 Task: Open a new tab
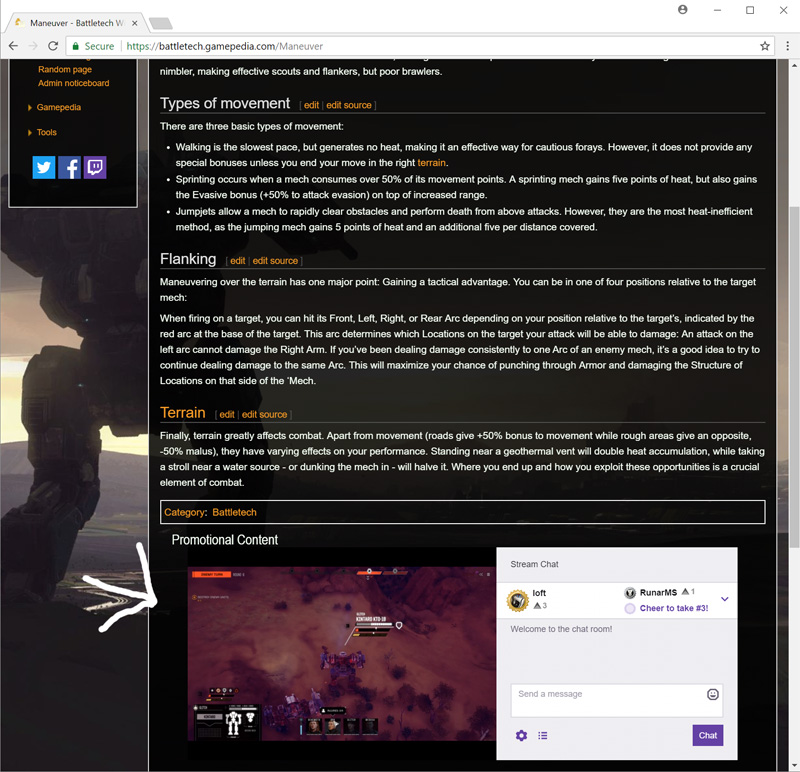pos(161,23)
